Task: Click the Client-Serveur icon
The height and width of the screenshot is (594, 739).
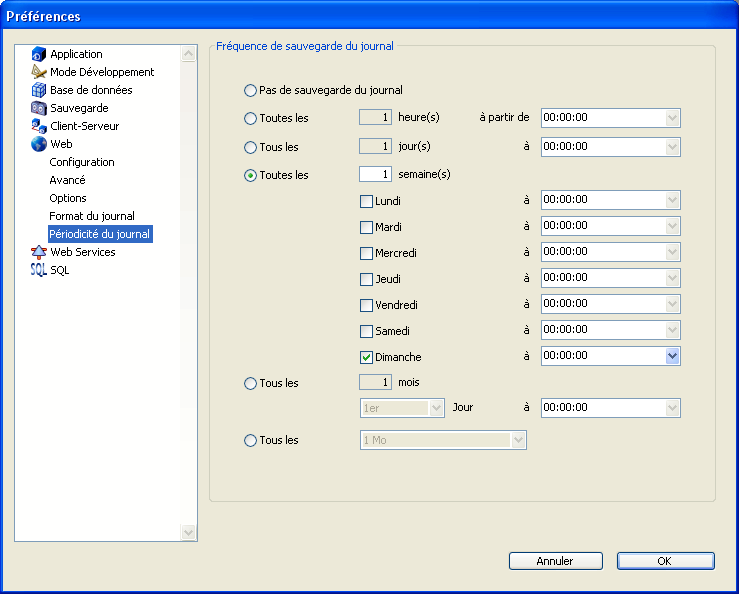Action: (x=39, y=126)
